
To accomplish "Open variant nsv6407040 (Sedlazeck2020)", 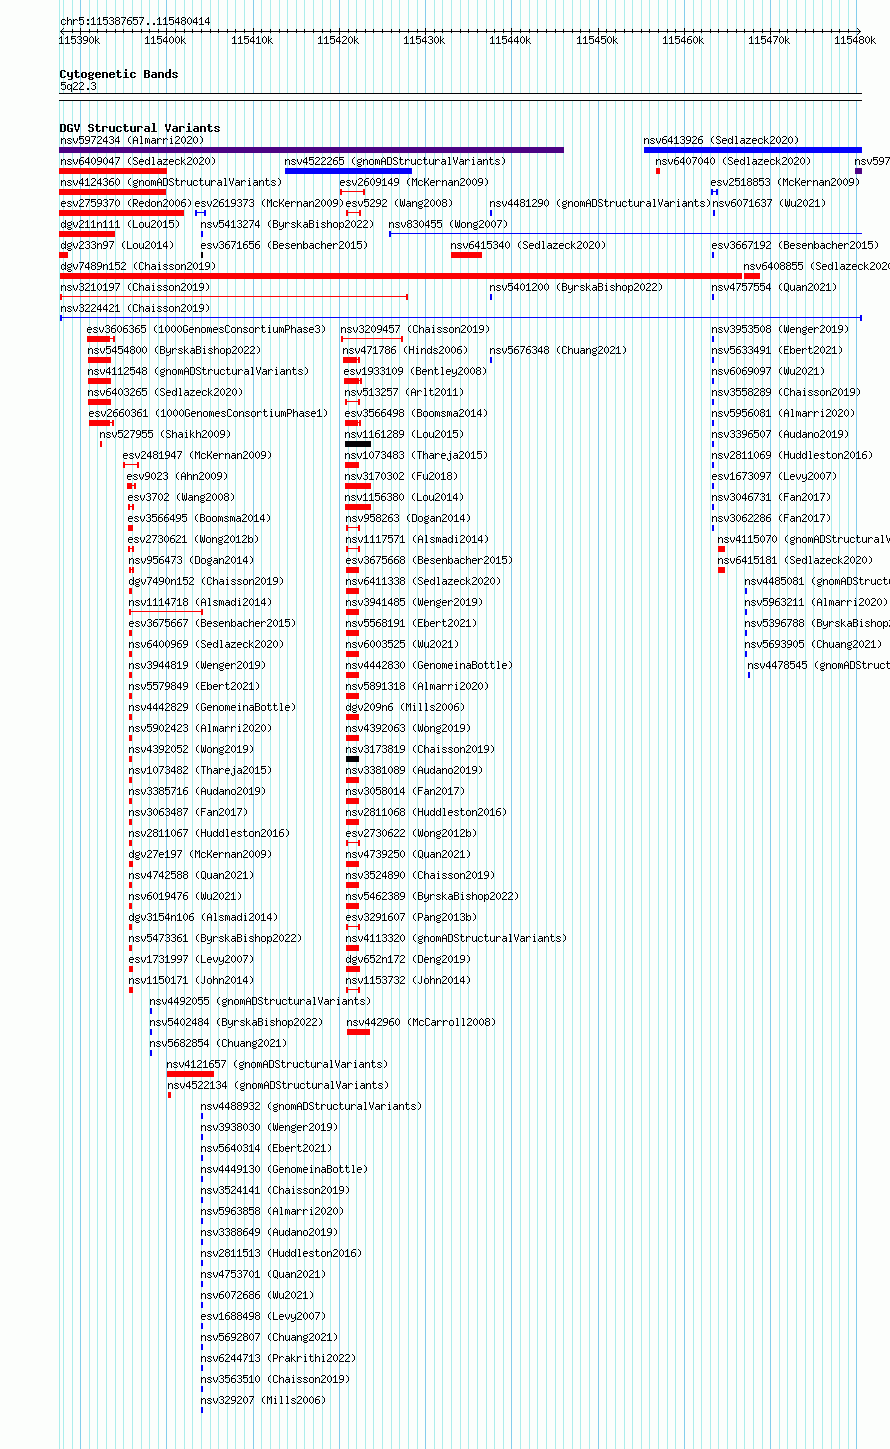I will tap(733, 162).
